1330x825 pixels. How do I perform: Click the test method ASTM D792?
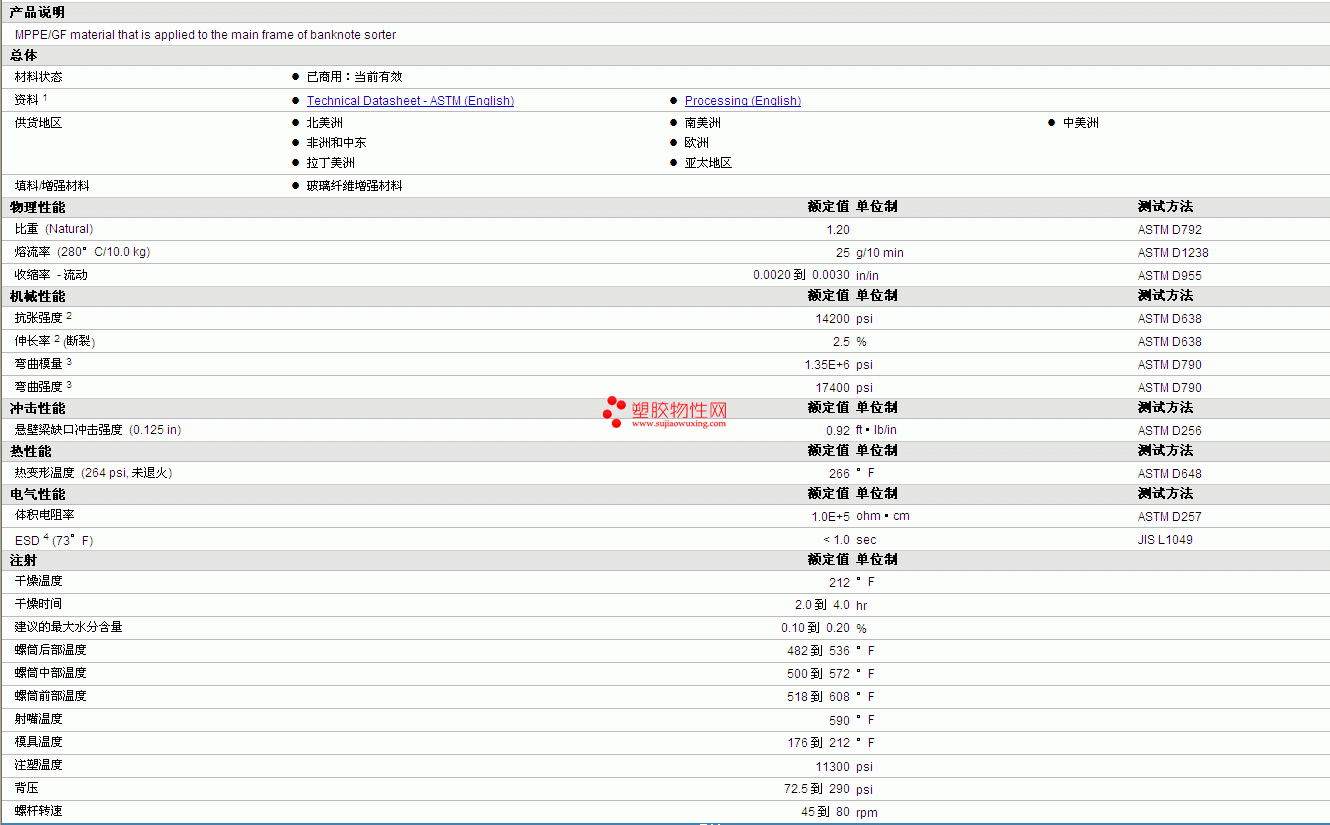coord(1170,230)
